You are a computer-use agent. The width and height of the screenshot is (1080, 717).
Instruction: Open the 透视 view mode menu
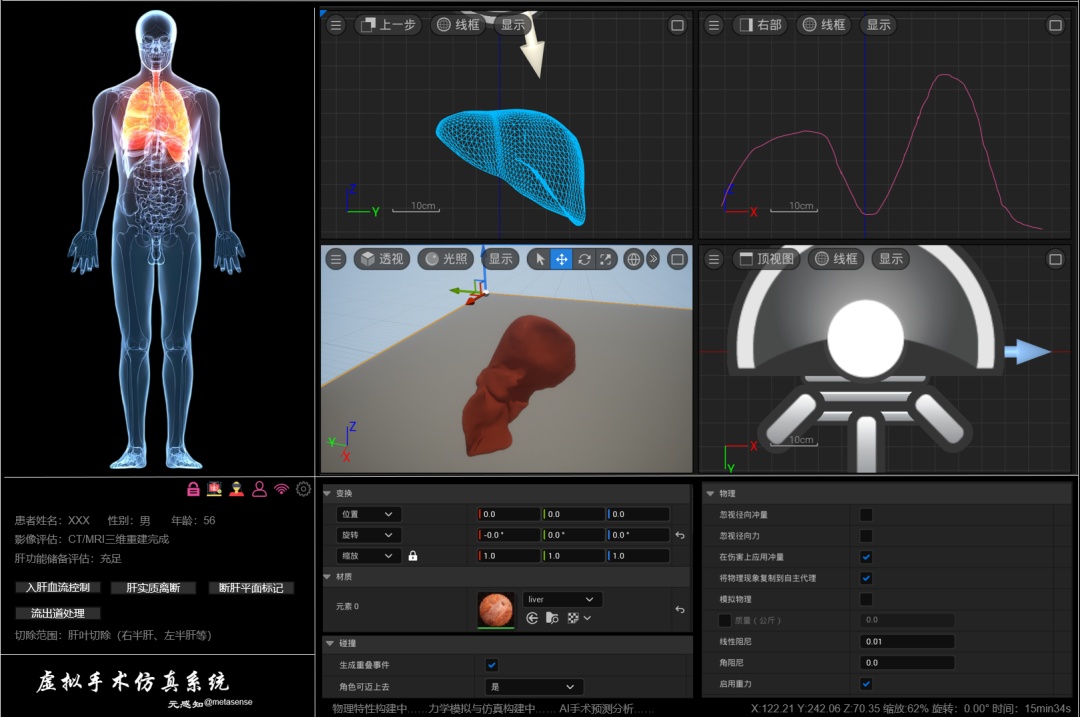382,259
